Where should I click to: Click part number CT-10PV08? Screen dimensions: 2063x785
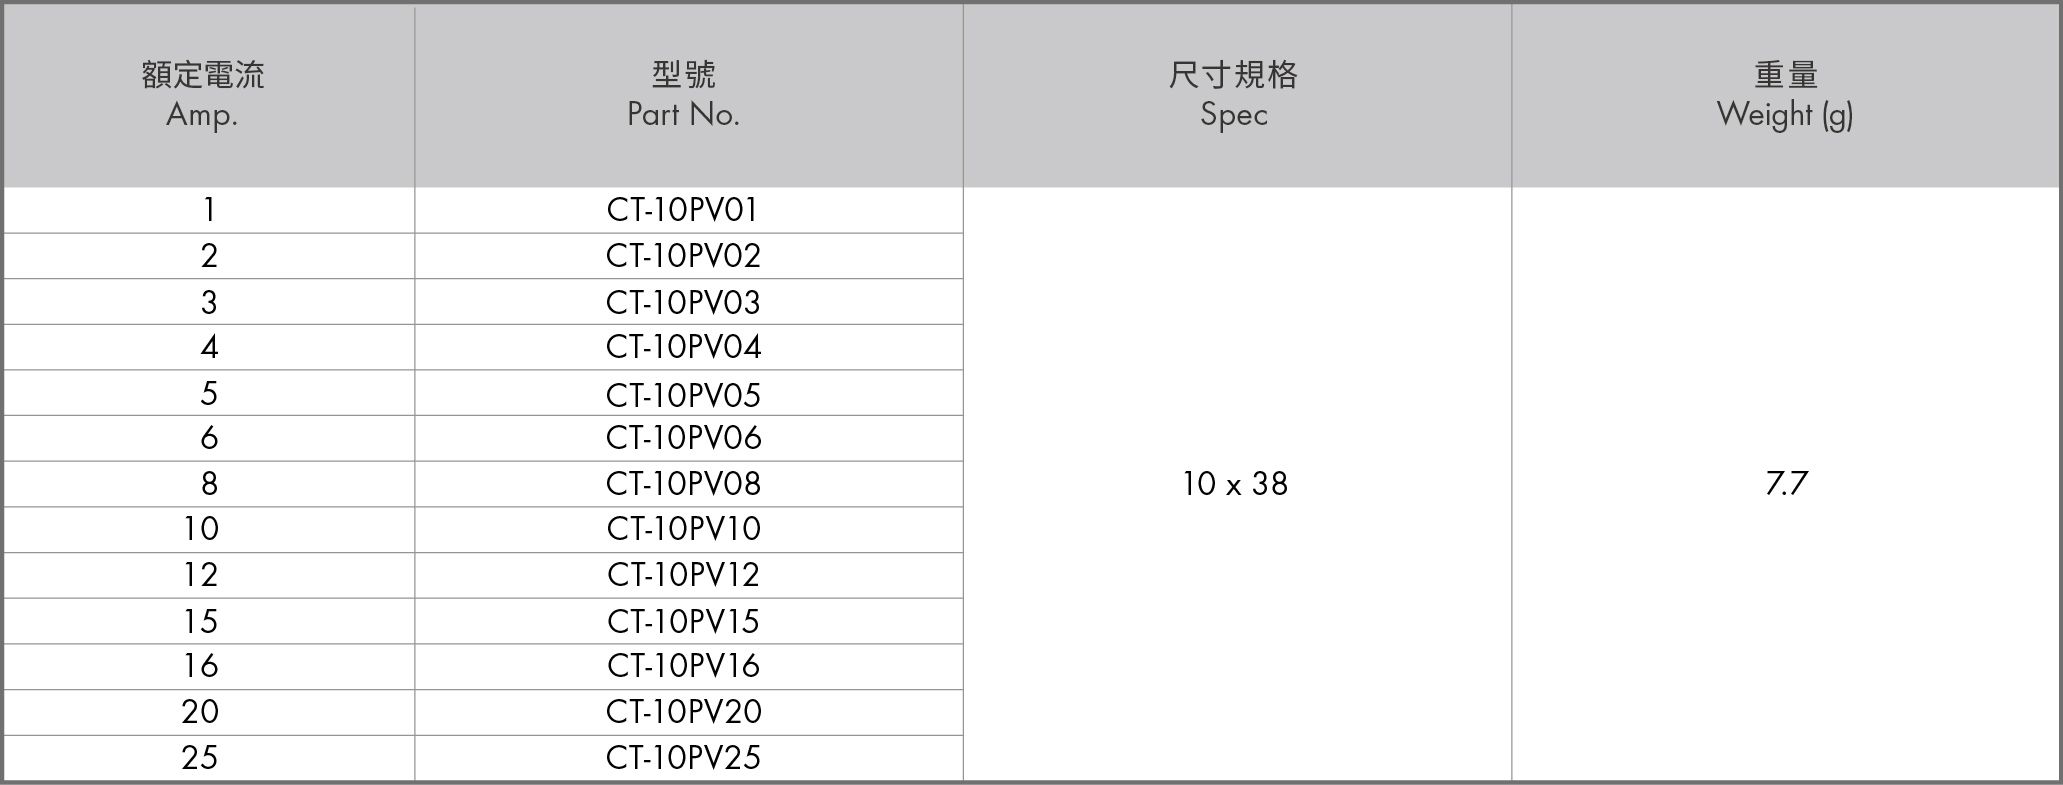[x=684, y=484]
